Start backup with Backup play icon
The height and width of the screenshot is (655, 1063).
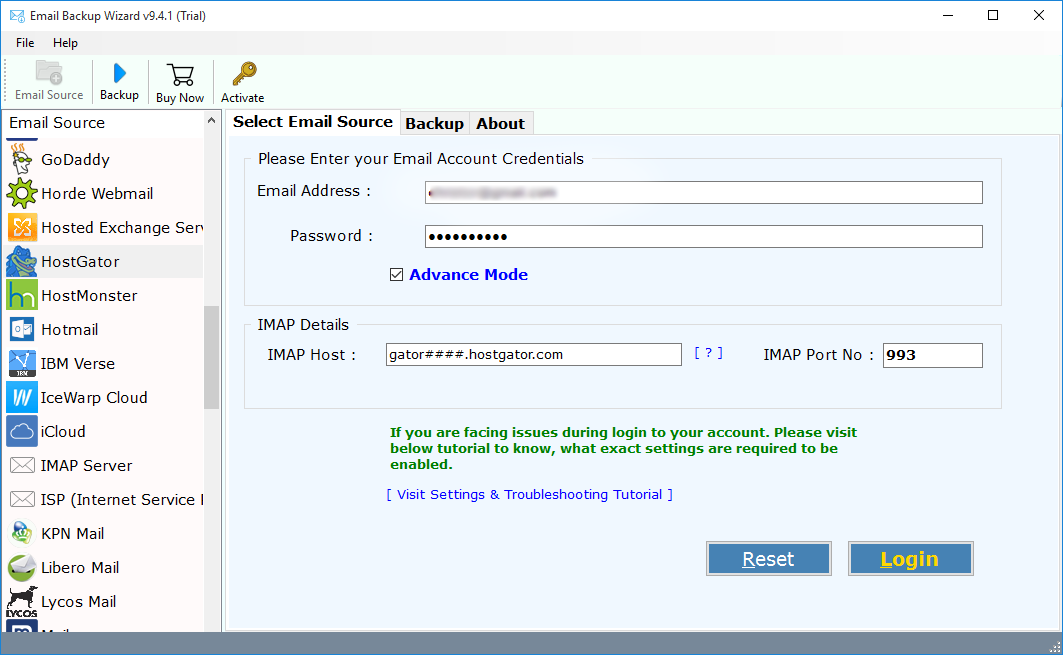119,73
